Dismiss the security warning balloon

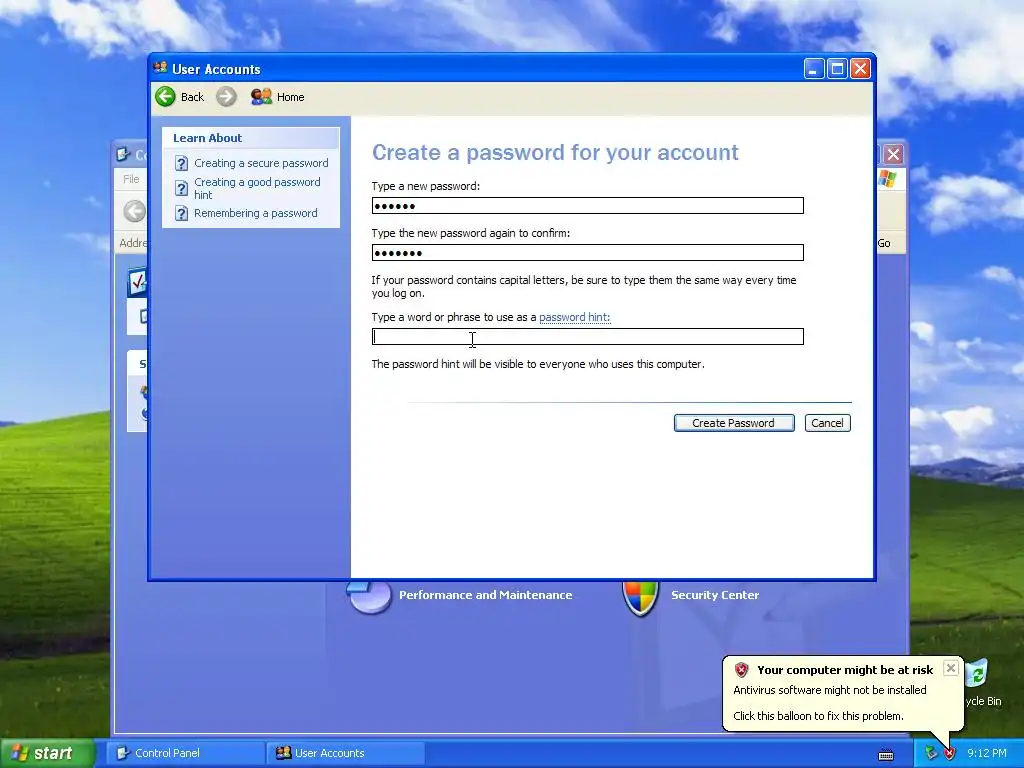pos(951,668)
